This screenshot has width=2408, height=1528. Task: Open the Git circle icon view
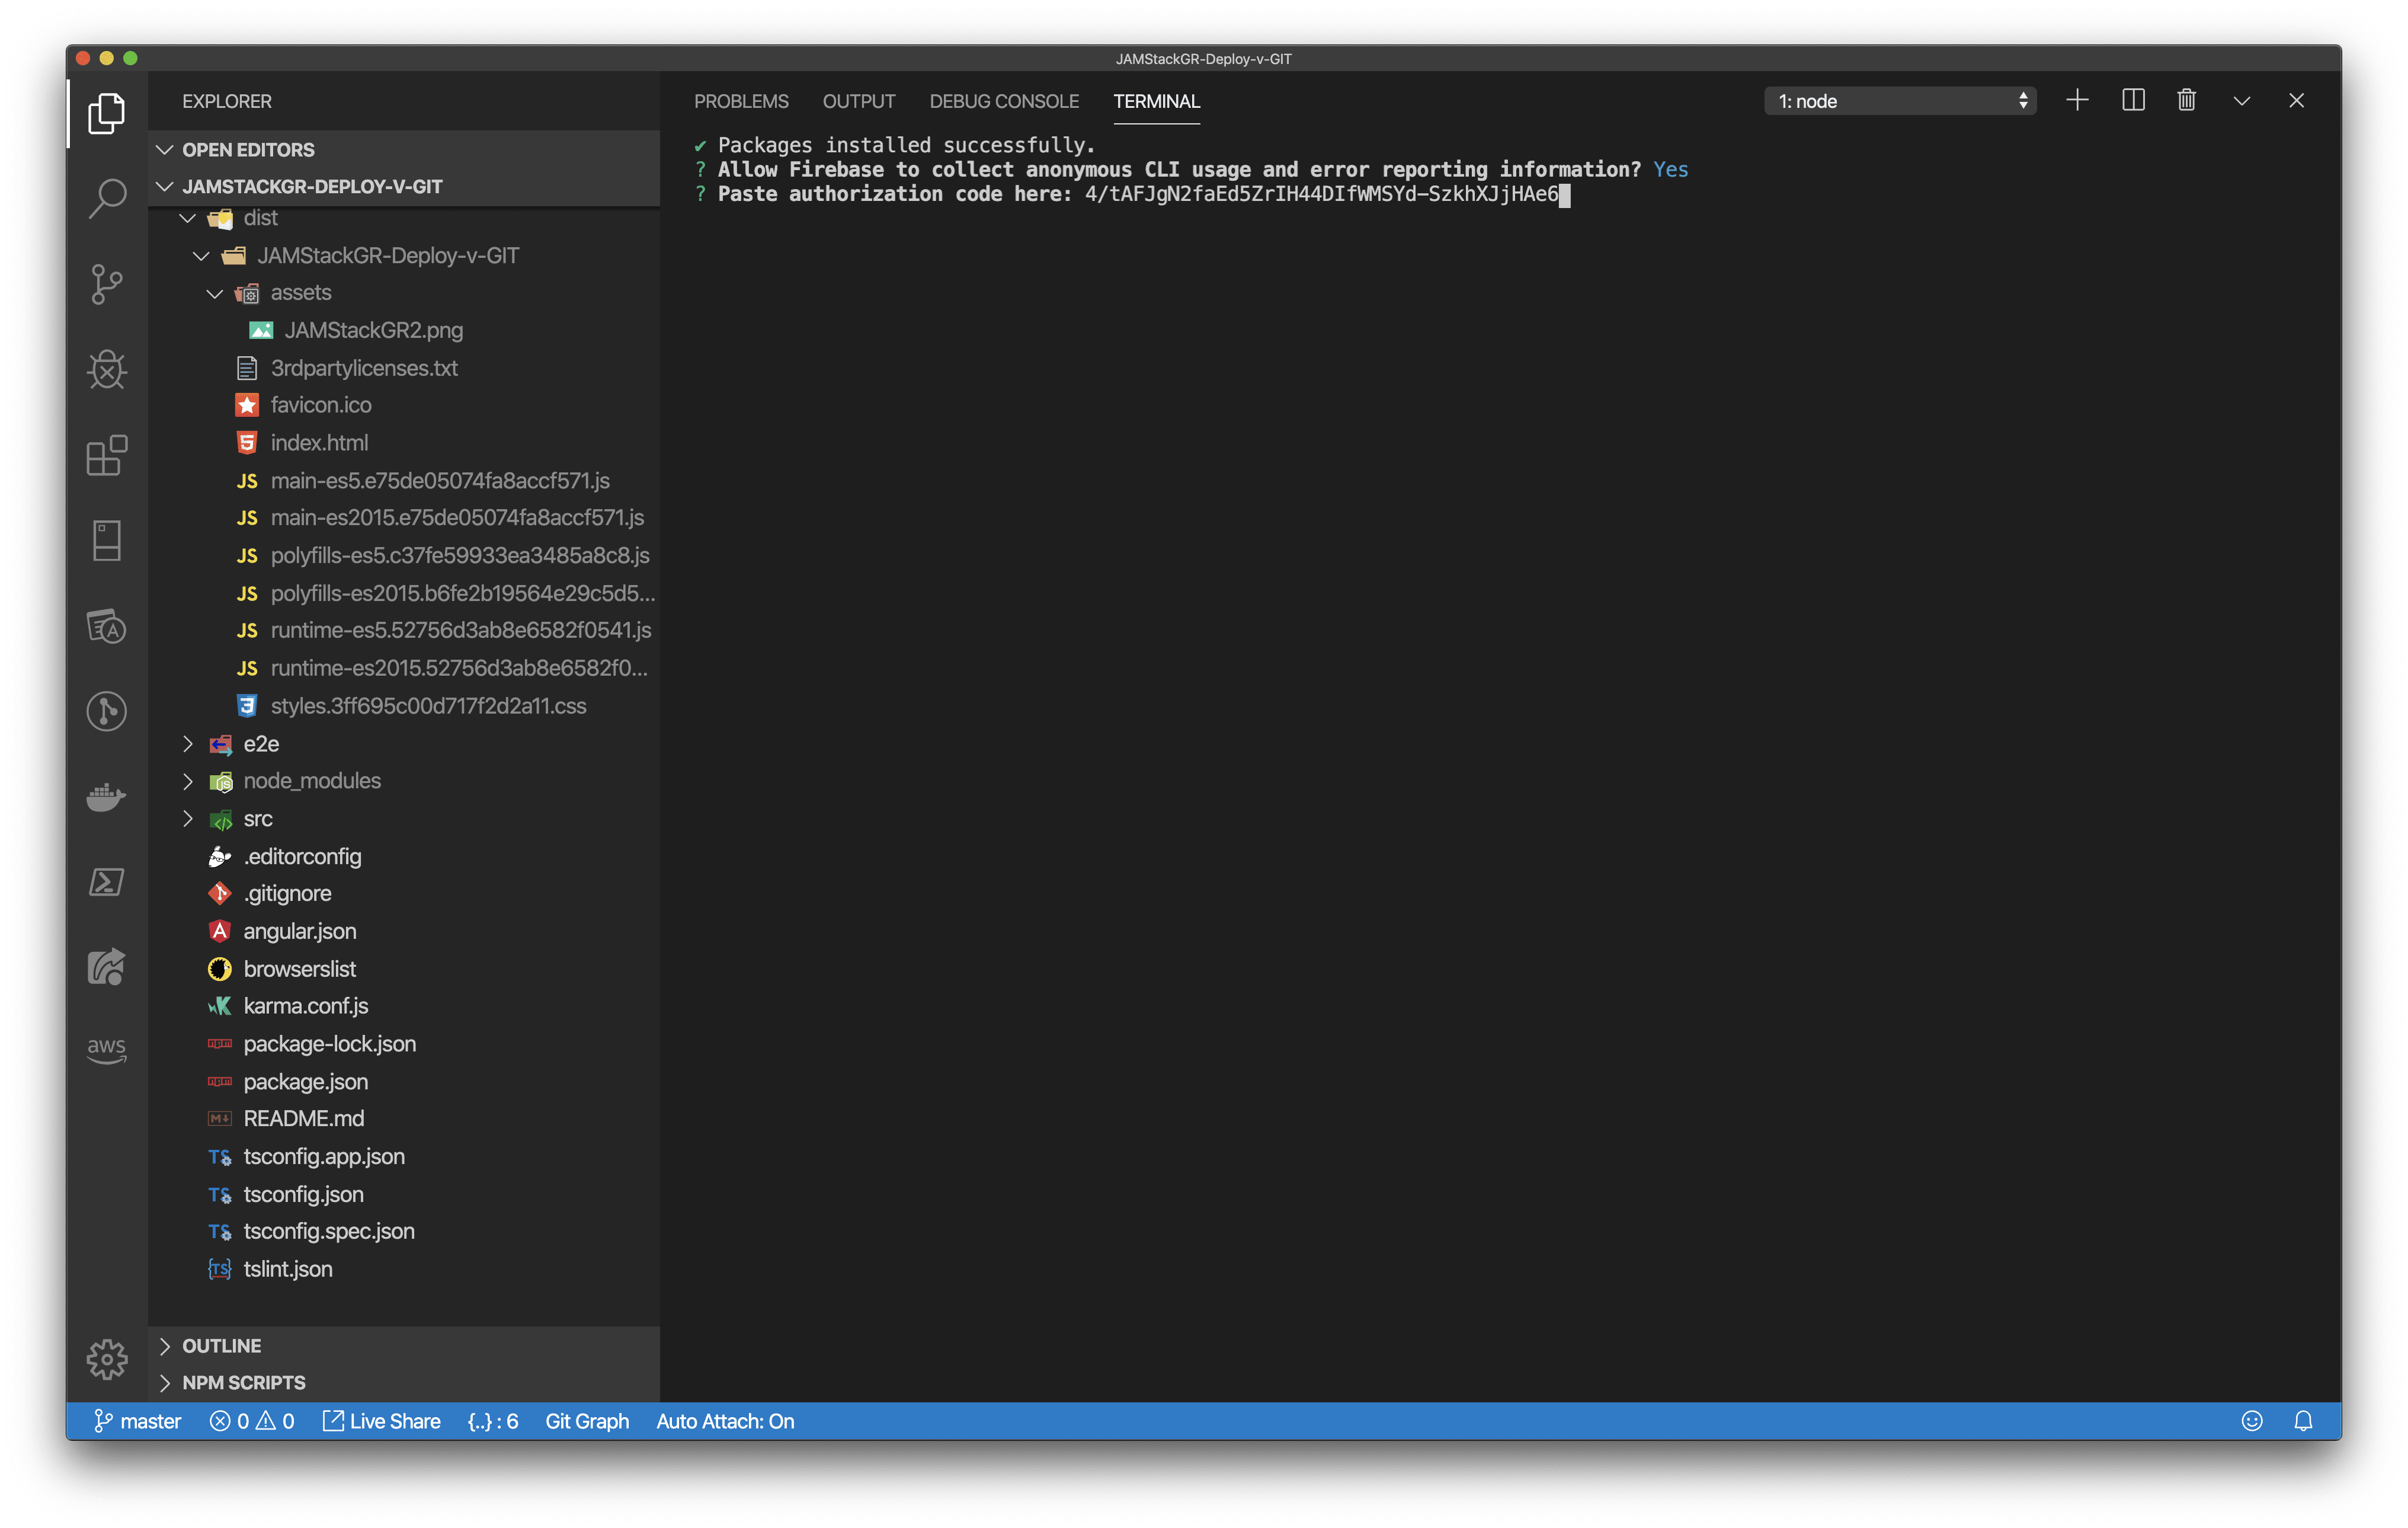click(x=106, y=711)
